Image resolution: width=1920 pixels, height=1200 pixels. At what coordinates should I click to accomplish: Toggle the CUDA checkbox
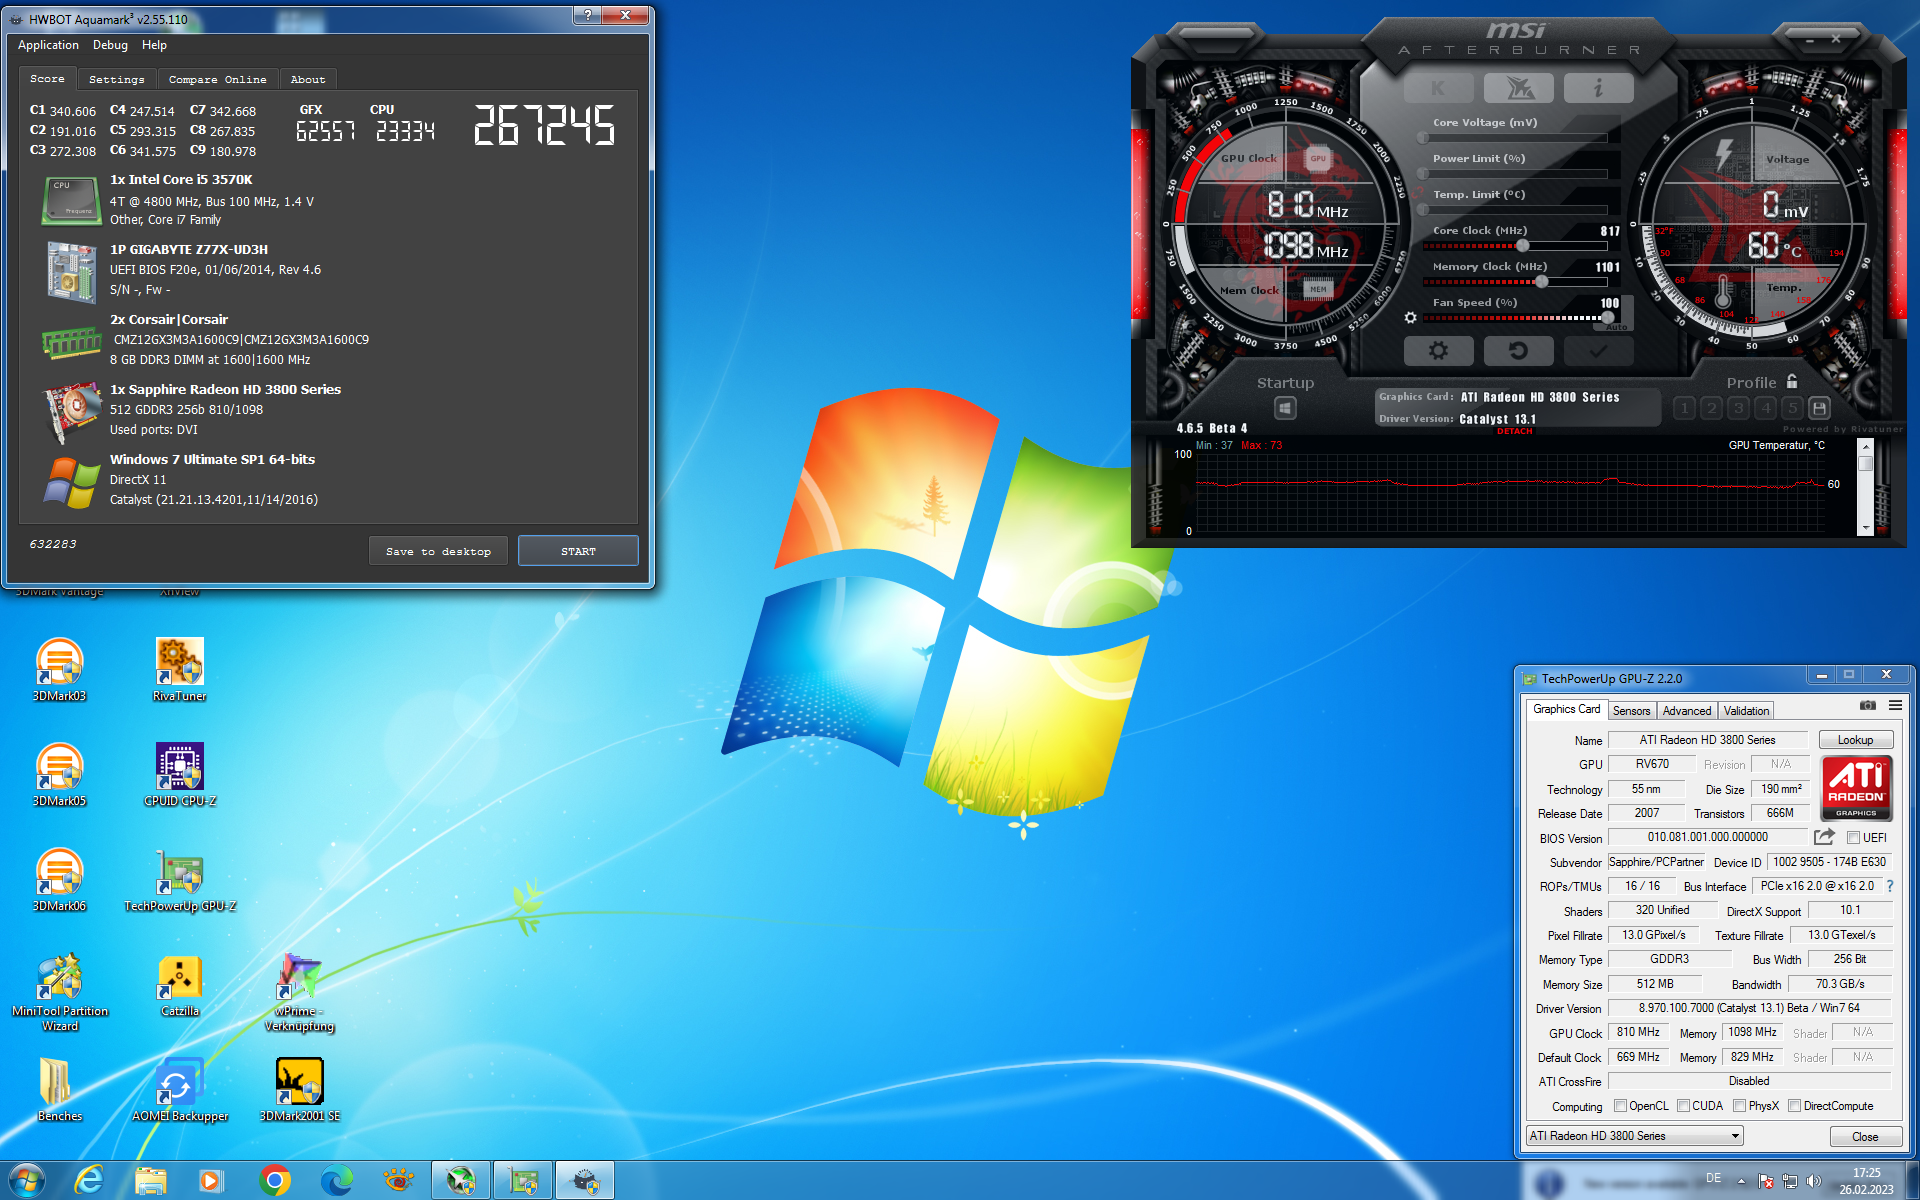pos(1684,1106)
